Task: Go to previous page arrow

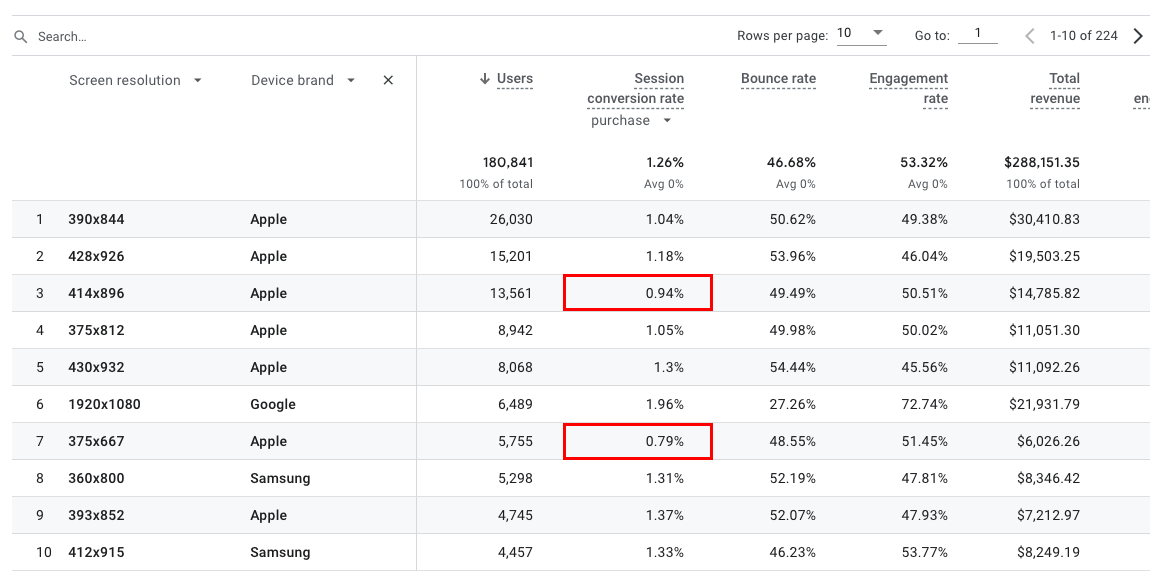Action: [1030, 36]
